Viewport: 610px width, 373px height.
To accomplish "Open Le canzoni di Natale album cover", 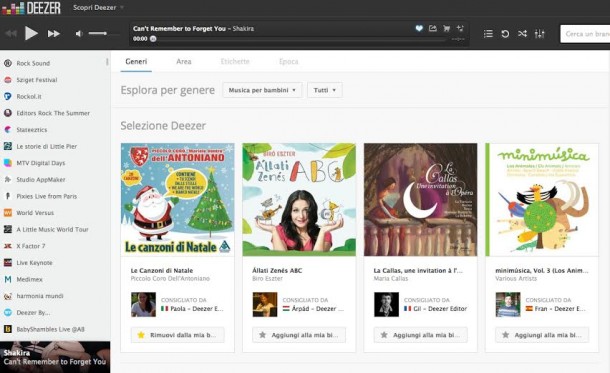I will pos(177,200).
